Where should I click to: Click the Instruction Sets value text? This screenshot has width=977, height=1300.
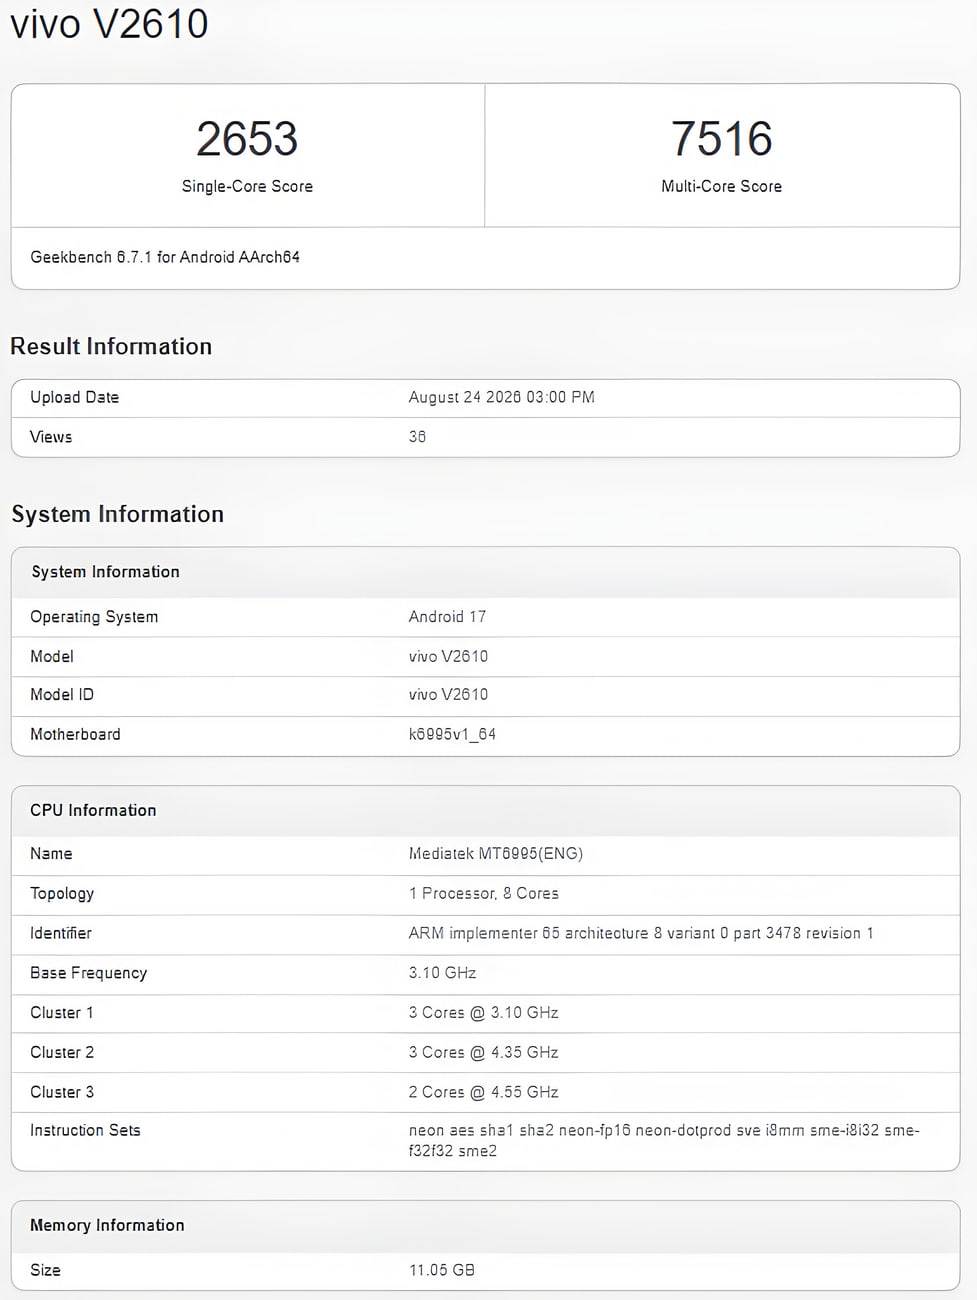pyautogui.click(x=664, y=1140)
